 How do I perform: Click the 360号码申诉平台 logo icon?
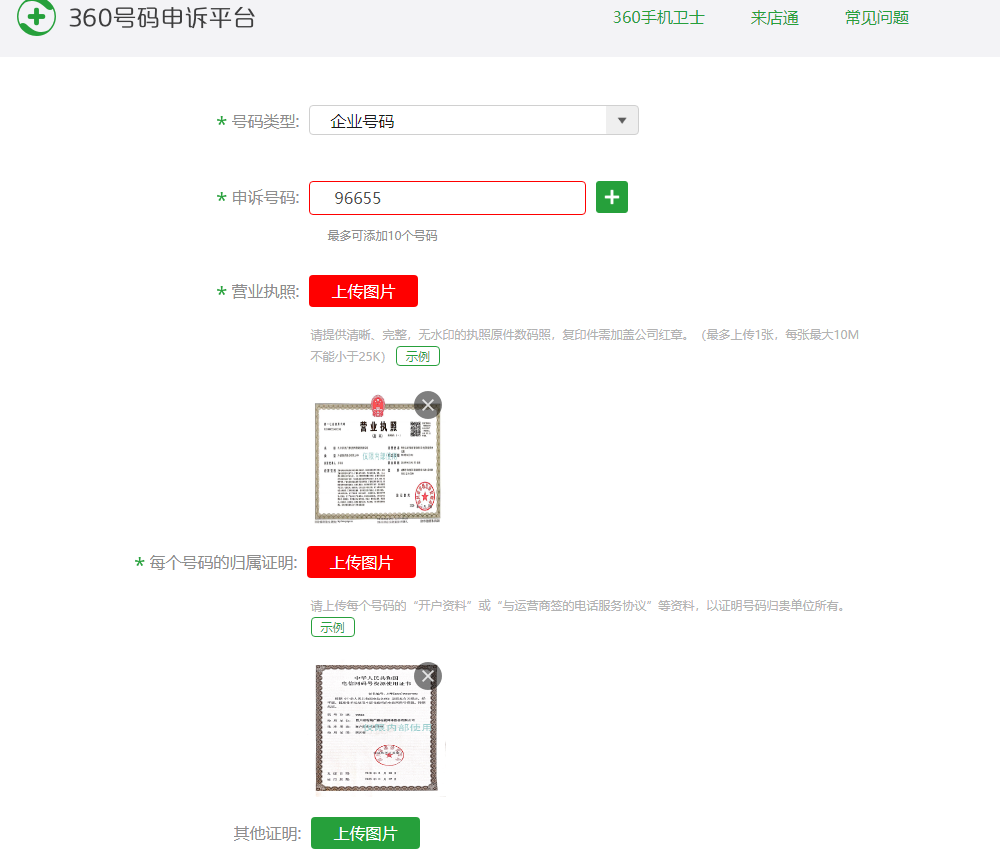(36, 18)
